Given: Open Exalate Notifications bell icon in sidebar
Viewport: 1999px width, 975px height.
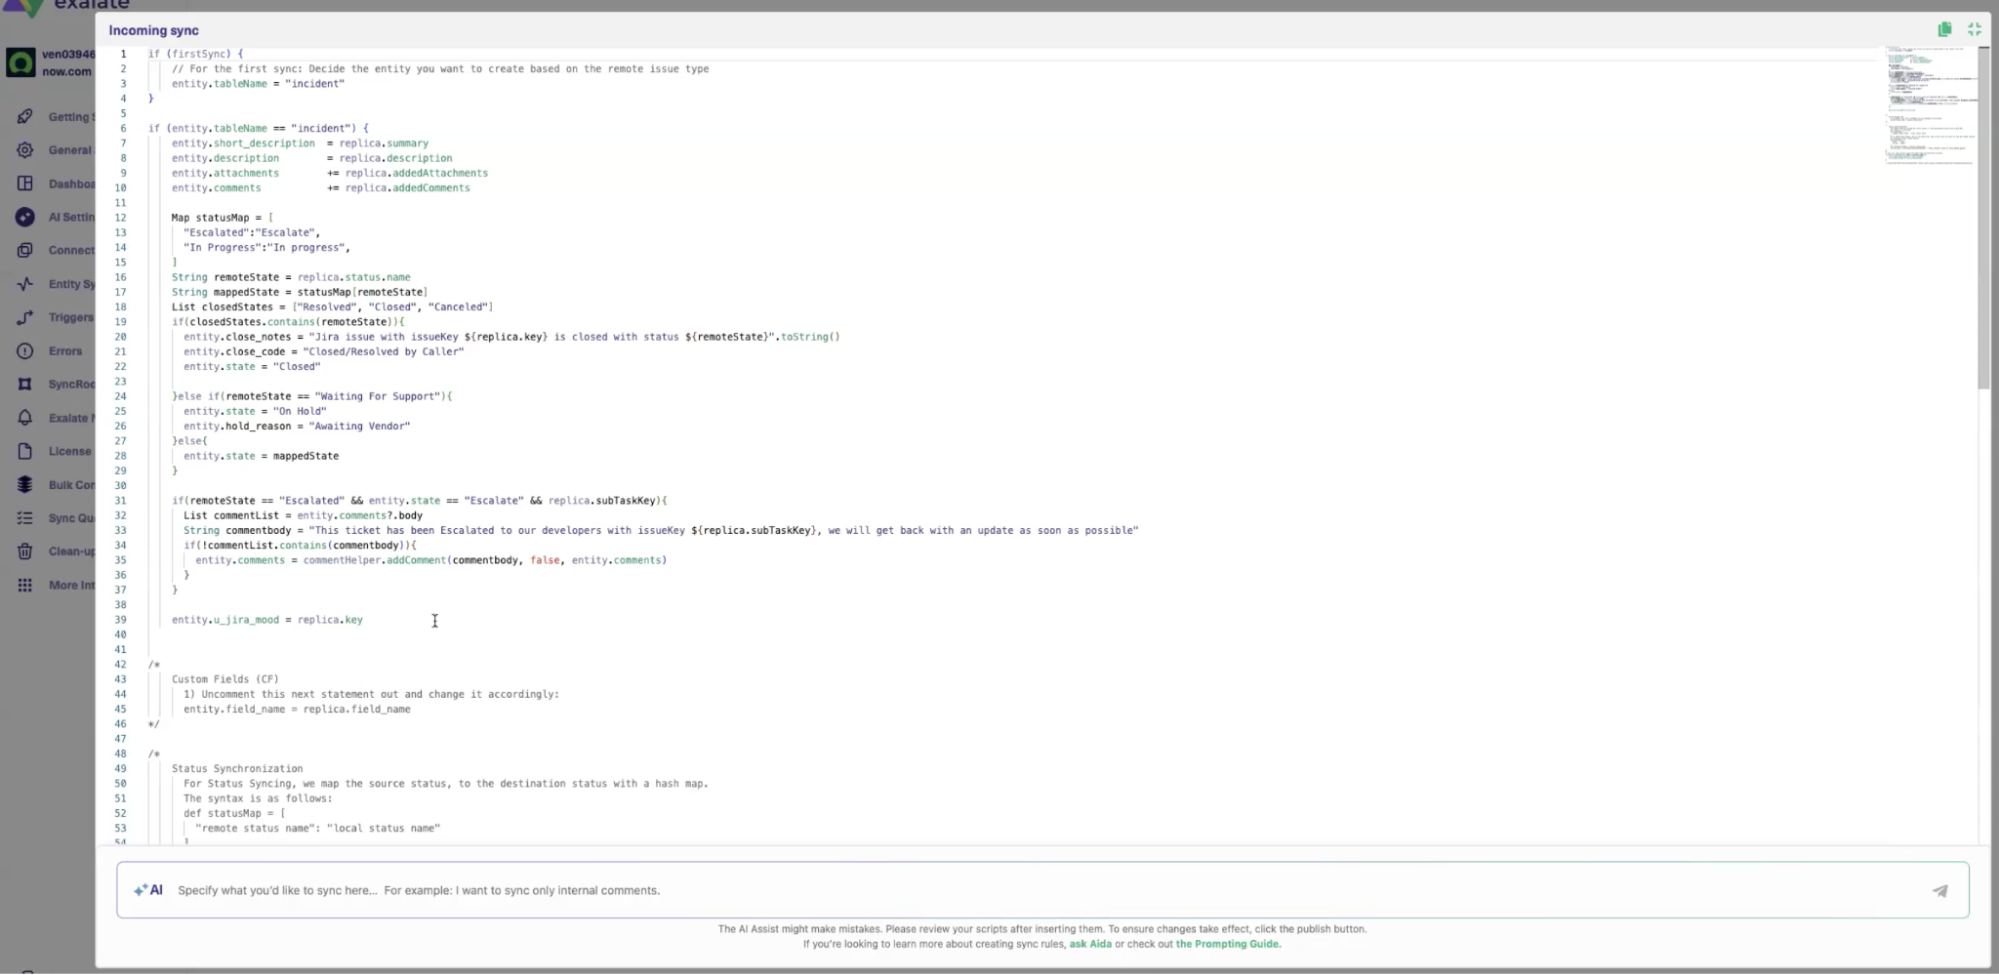Looking at the screenshot, I should (x=25, y=418).
